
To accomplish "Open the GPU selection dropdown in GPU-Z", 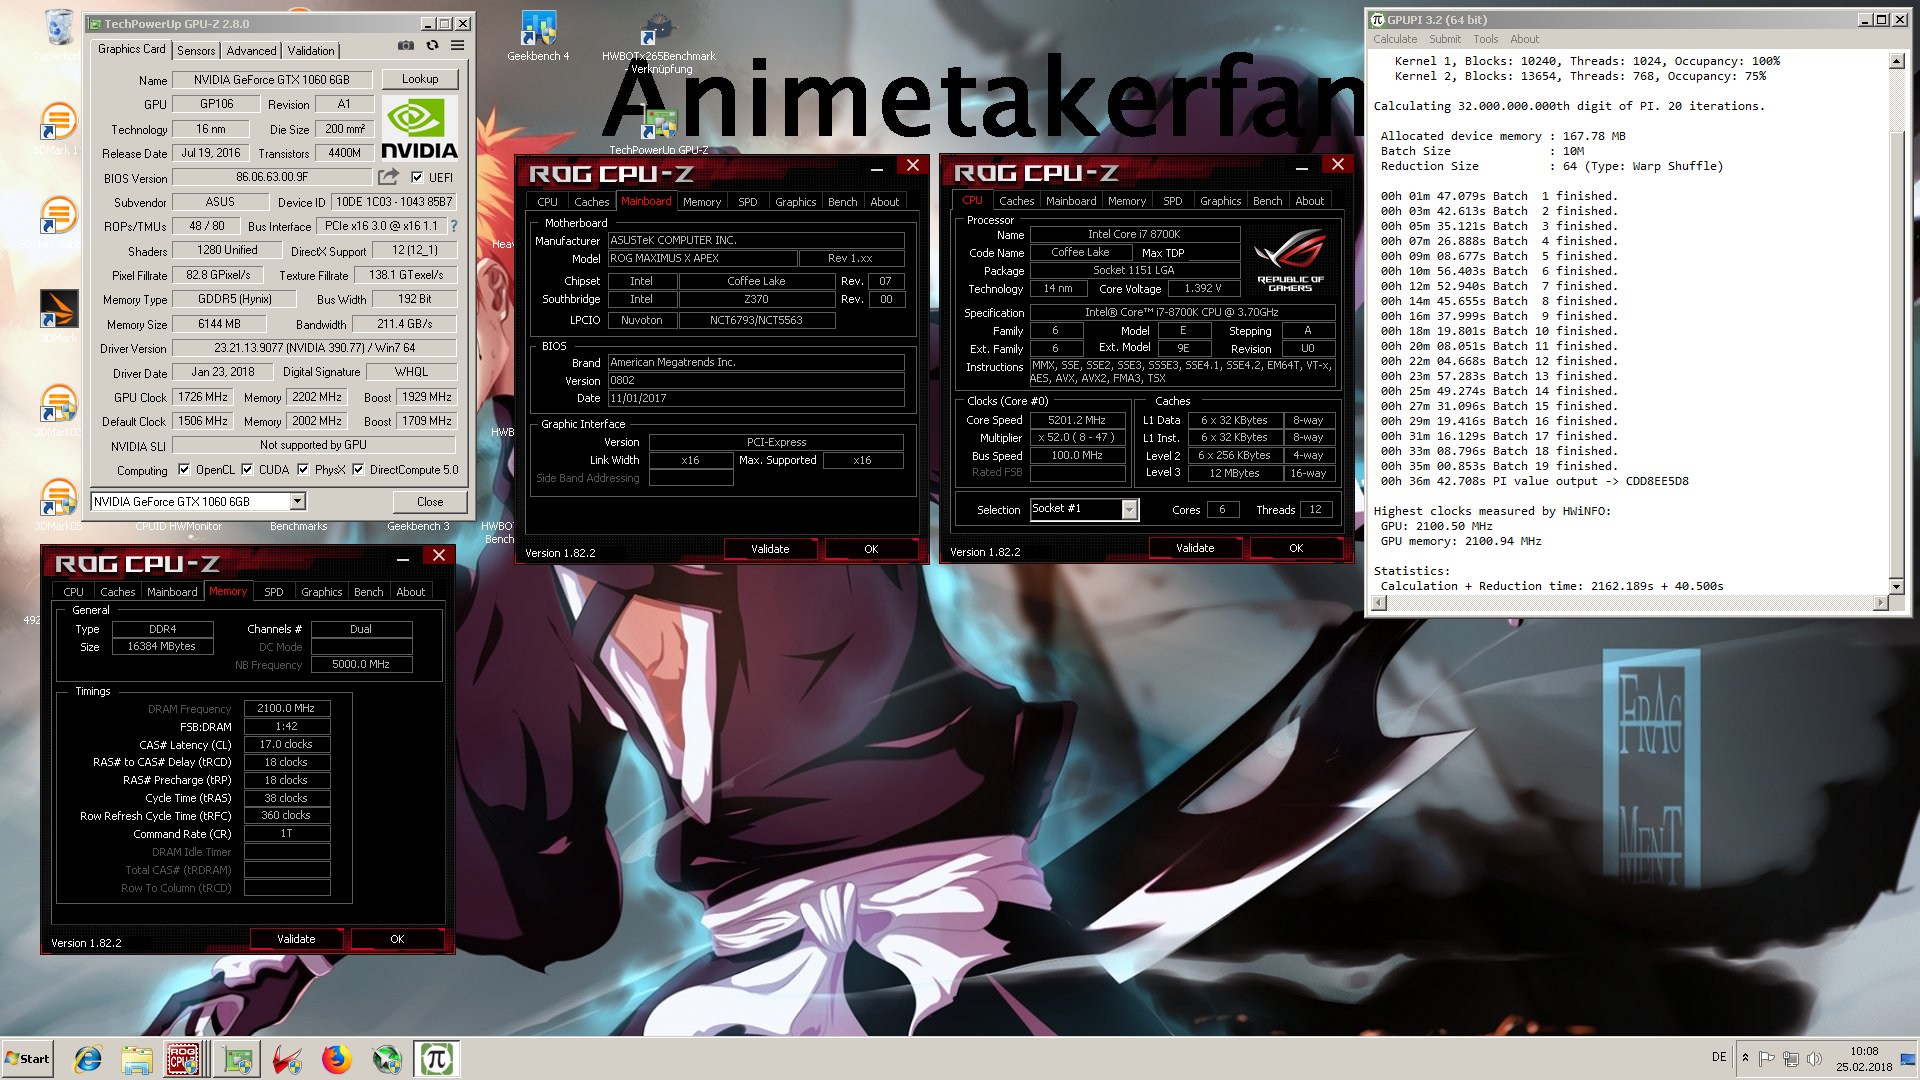I will (x=297, y=501).
